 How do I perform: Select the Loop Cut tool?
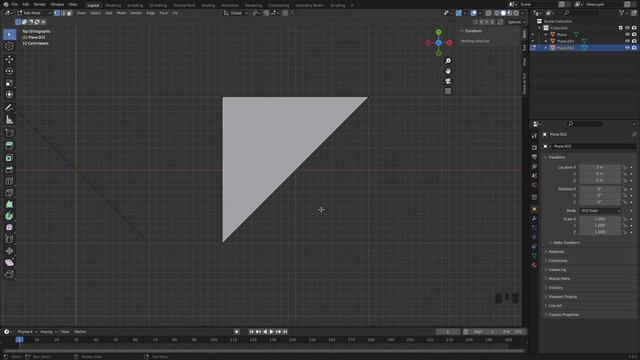9,181
